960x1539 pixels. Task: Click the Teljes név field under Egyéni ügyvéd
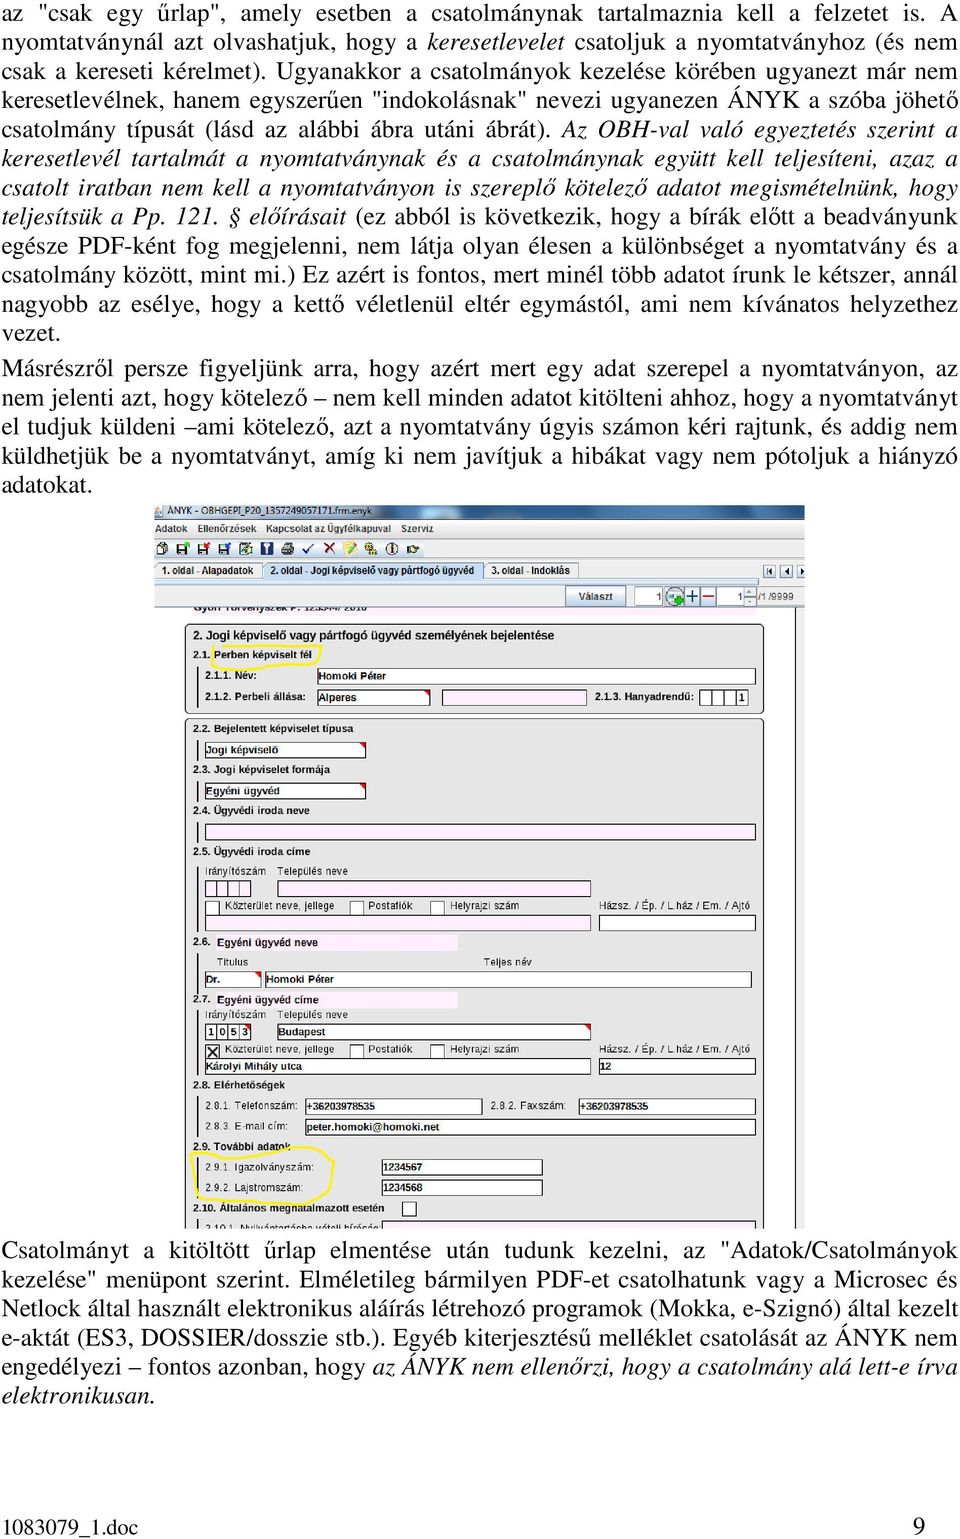pos(510,979)
